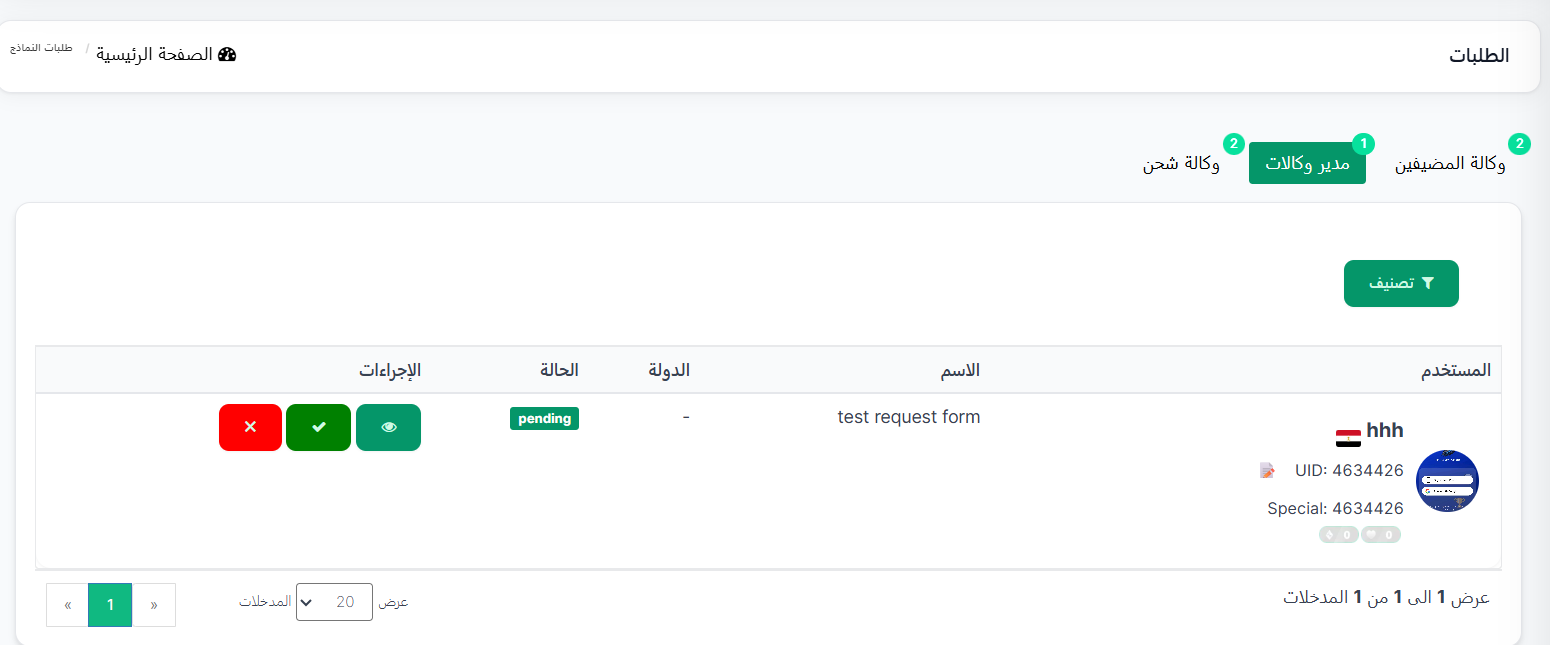Select page 1 in pagination
Image resolution: width=1550 pixels, height=645 pixels.
pyautogui.click(x=110, y=605)
